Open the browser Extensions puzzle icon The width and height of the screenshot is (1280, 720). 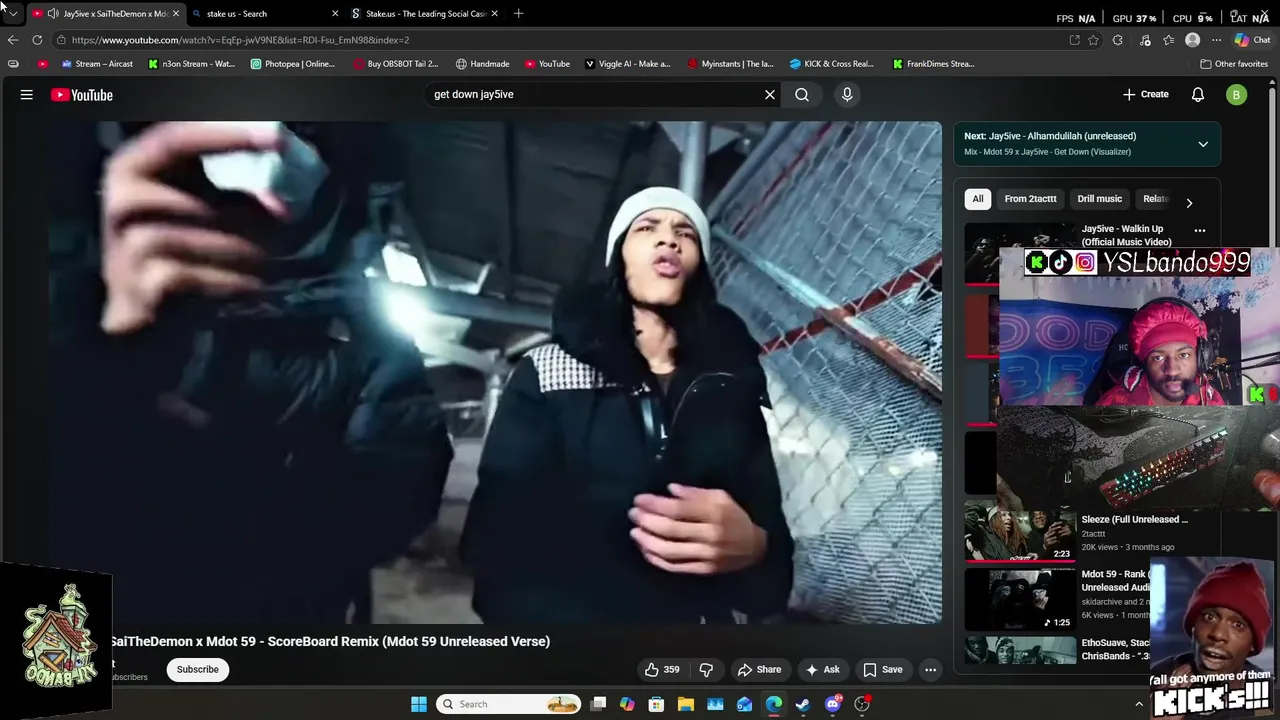click(x=1117, y=40)
